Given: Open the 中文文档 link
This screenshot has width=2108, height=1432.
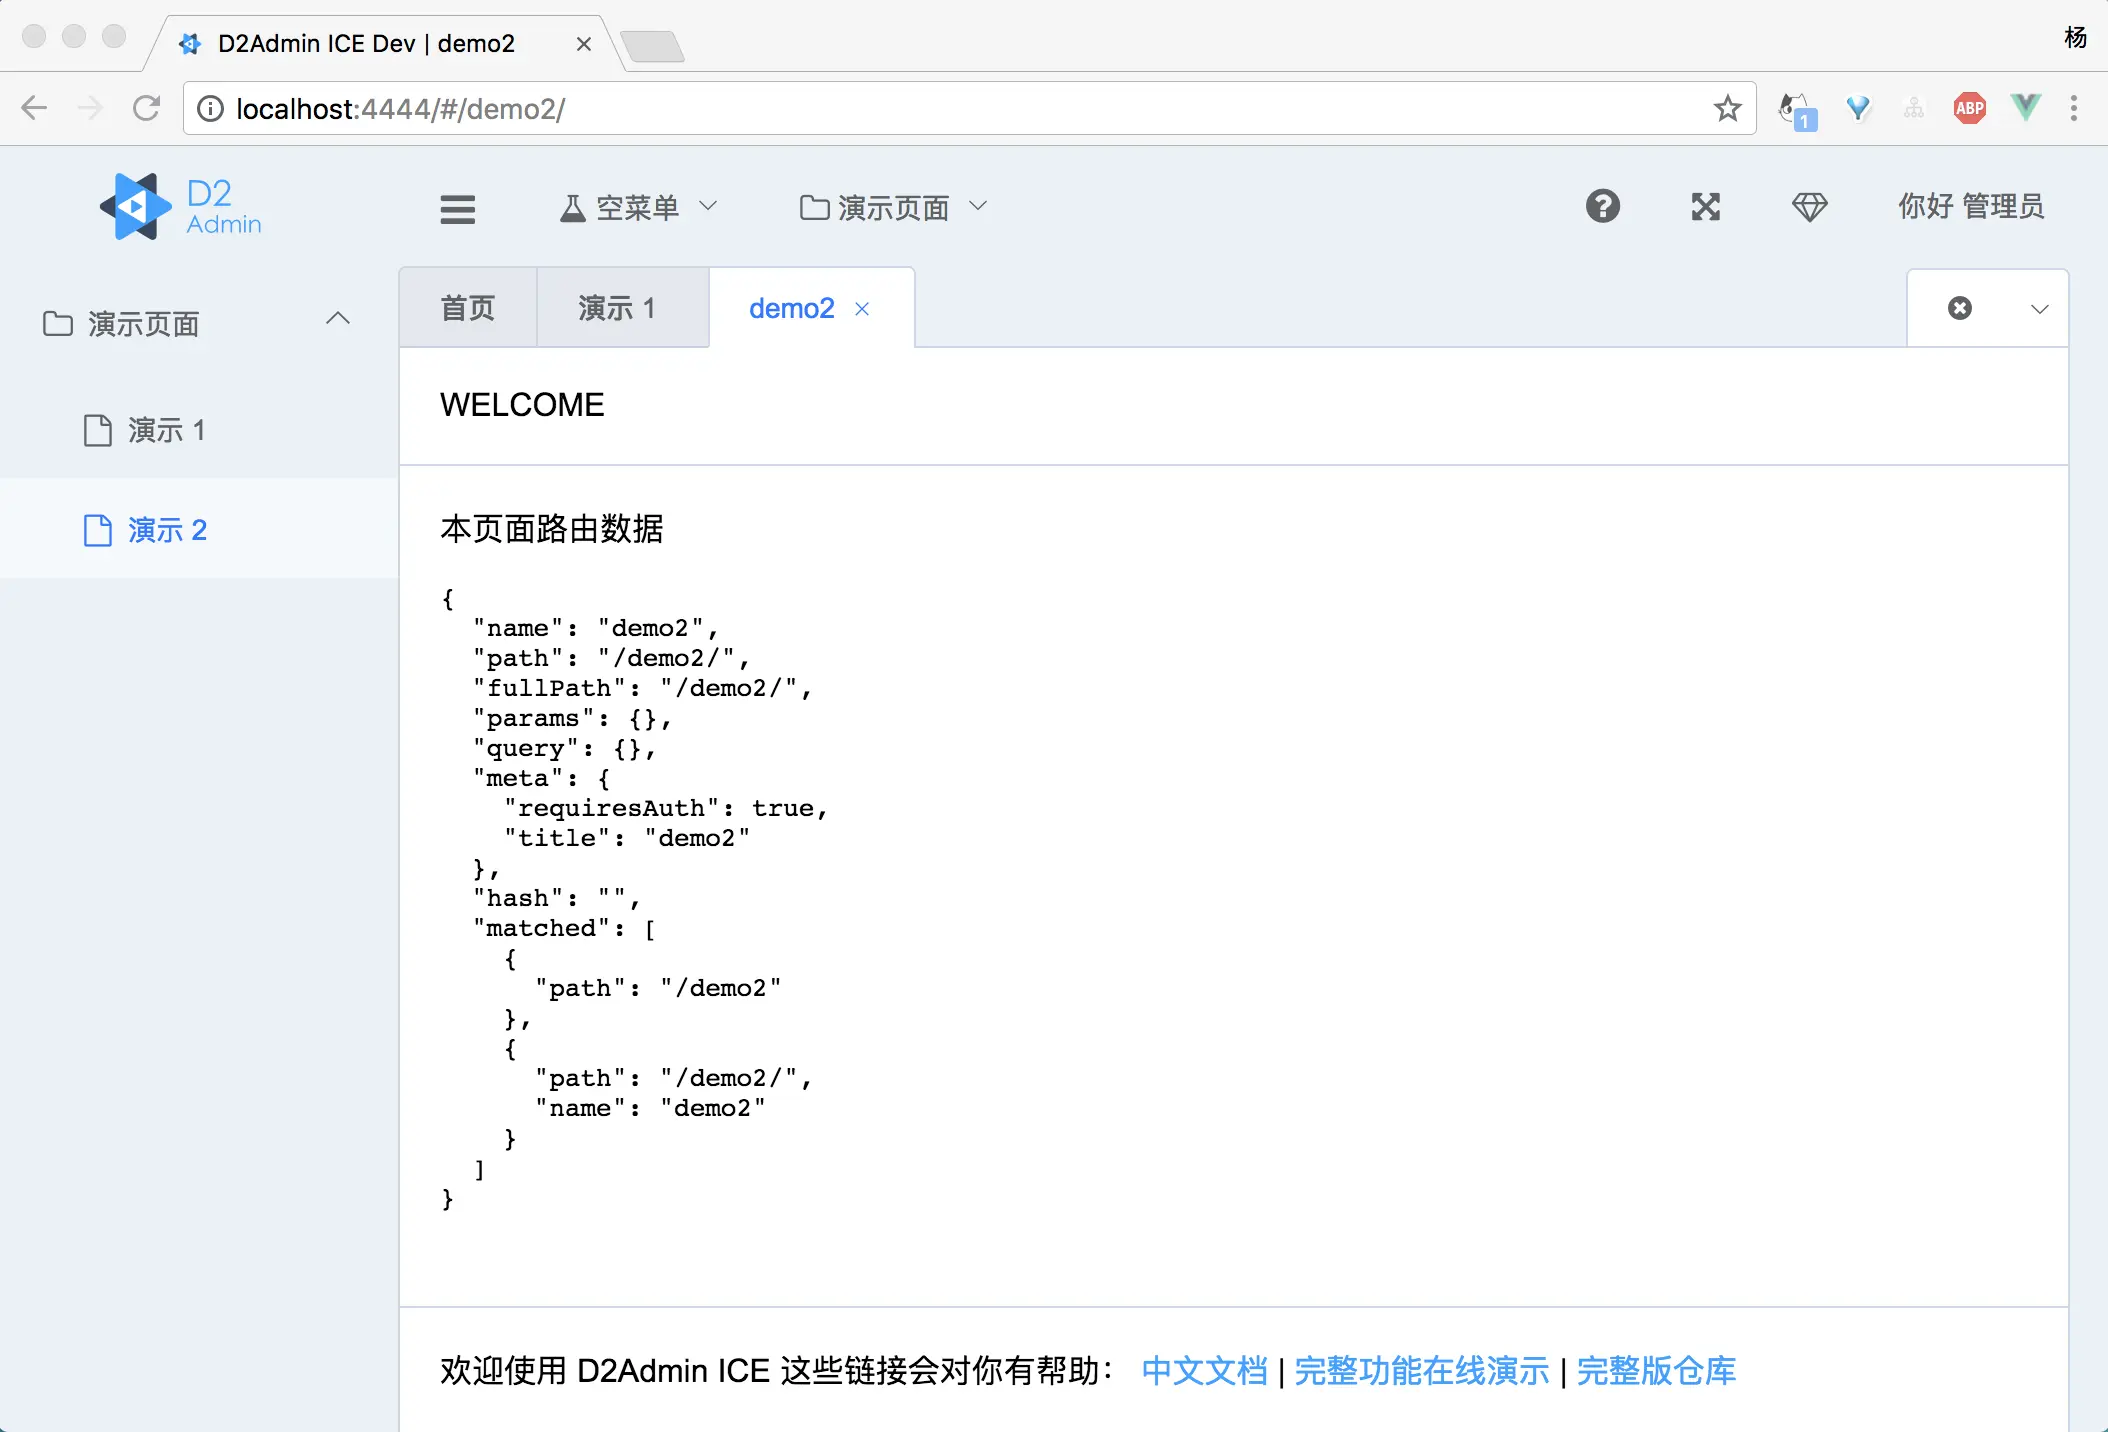Looking at the screenshot, I should pyautogui.click(x=1204, y=1370).
